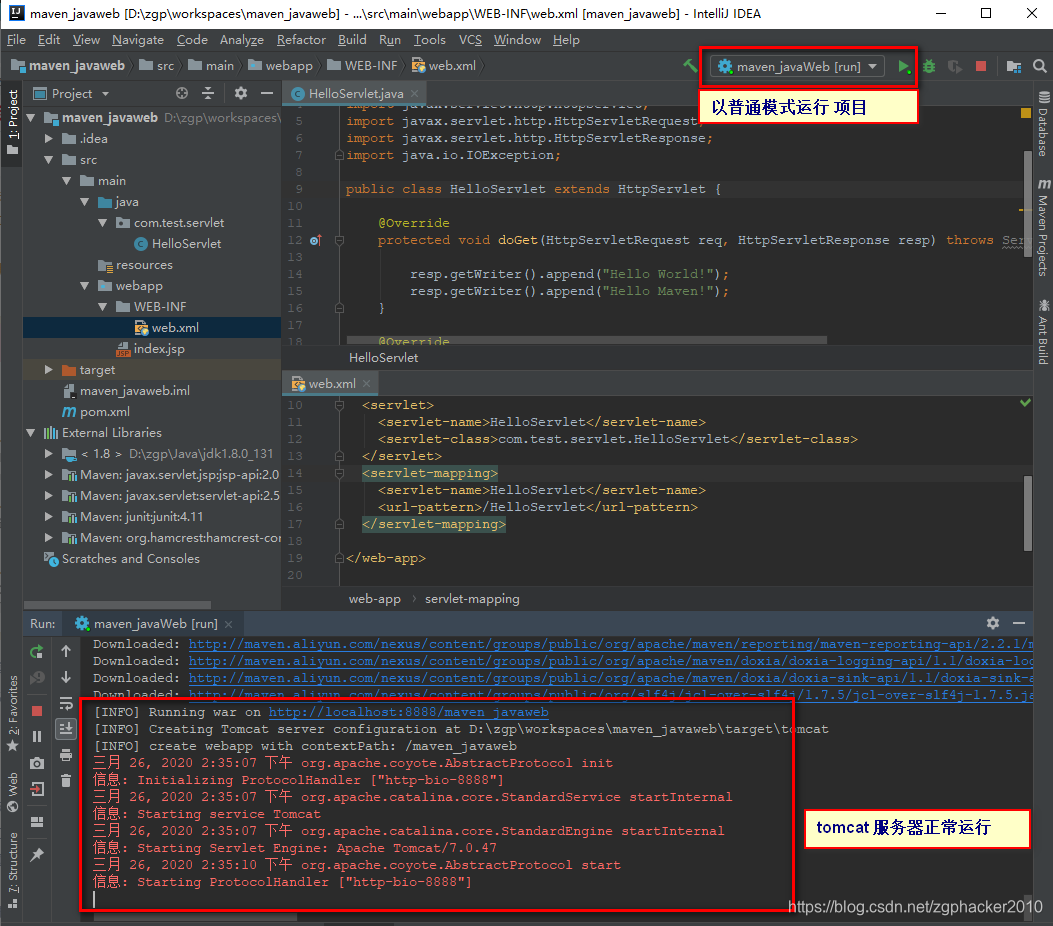
Task: Toggle pin tab in the Run panel
Action: tap(37, 854)
